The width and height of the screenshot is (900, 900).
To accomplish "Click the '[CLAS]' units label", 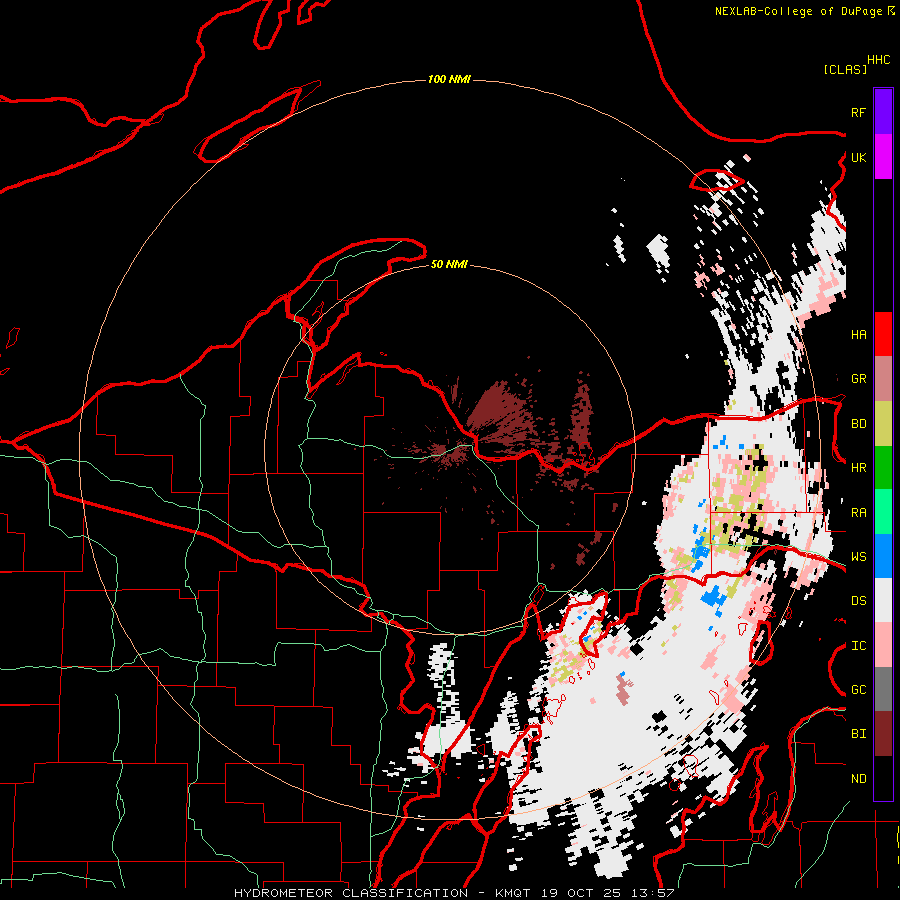I will pos(845,69).
